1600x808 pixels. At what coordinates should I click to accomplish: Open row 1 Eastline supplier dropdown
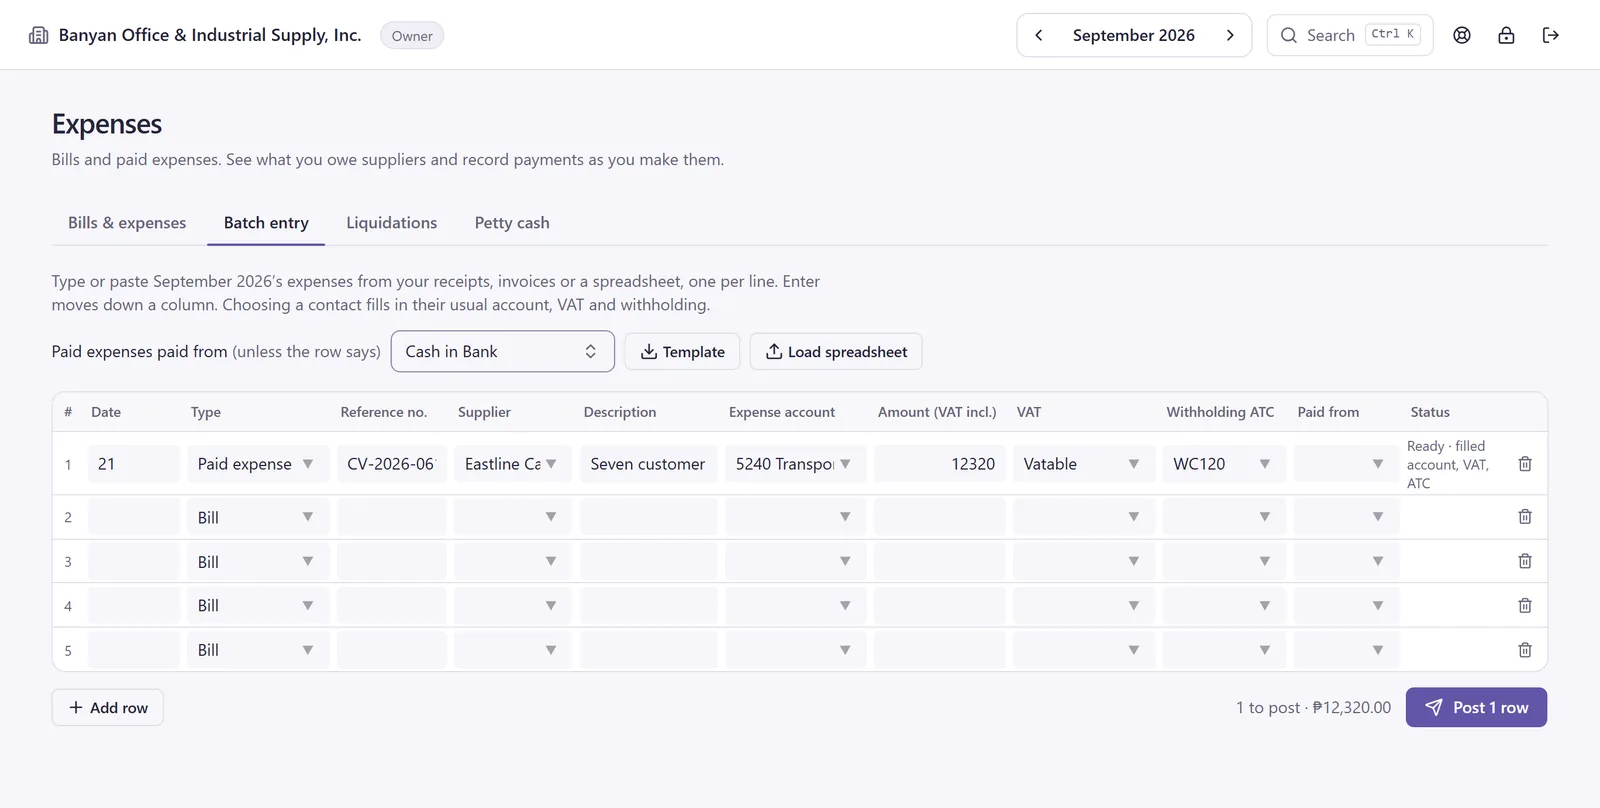coord(512,464)
